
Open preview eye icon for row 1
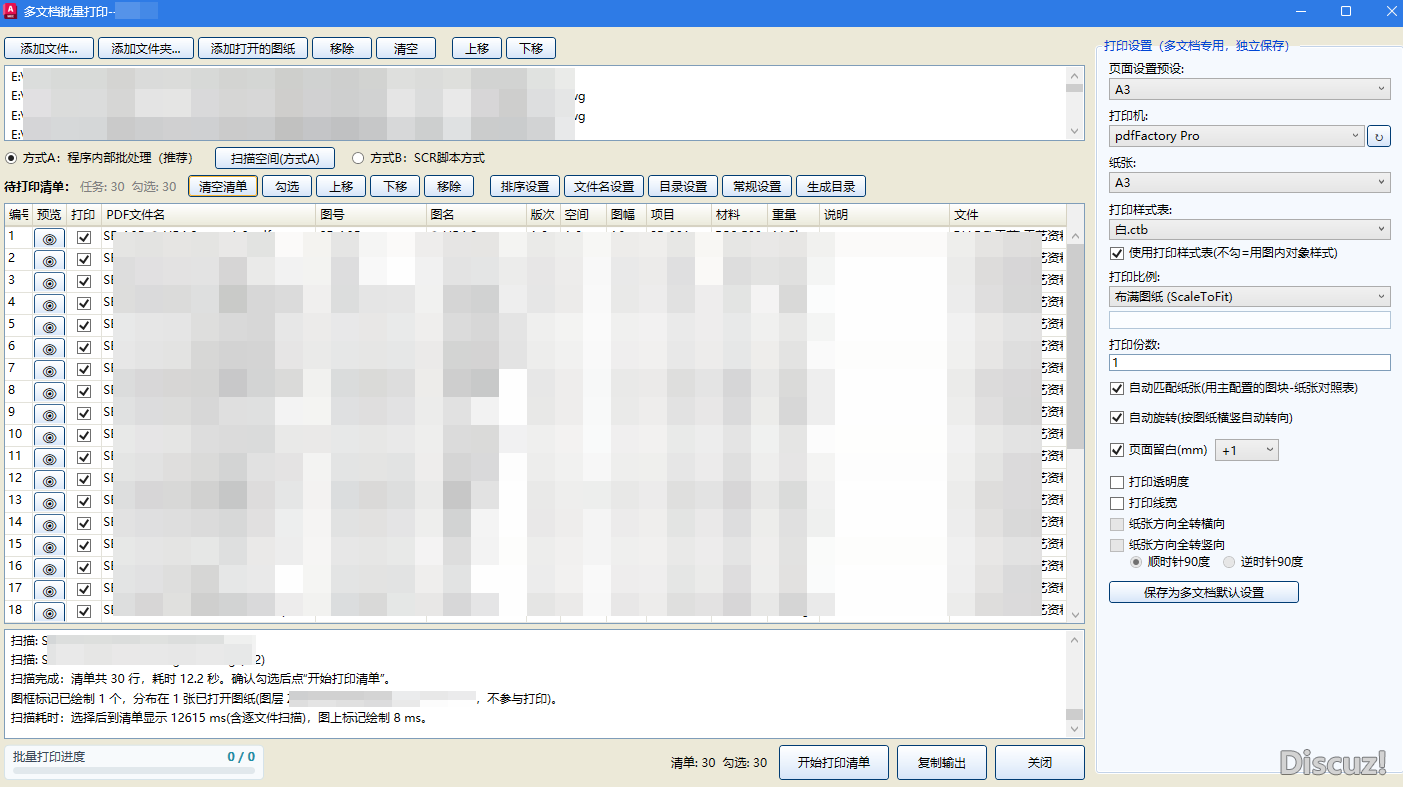point(49,238)
